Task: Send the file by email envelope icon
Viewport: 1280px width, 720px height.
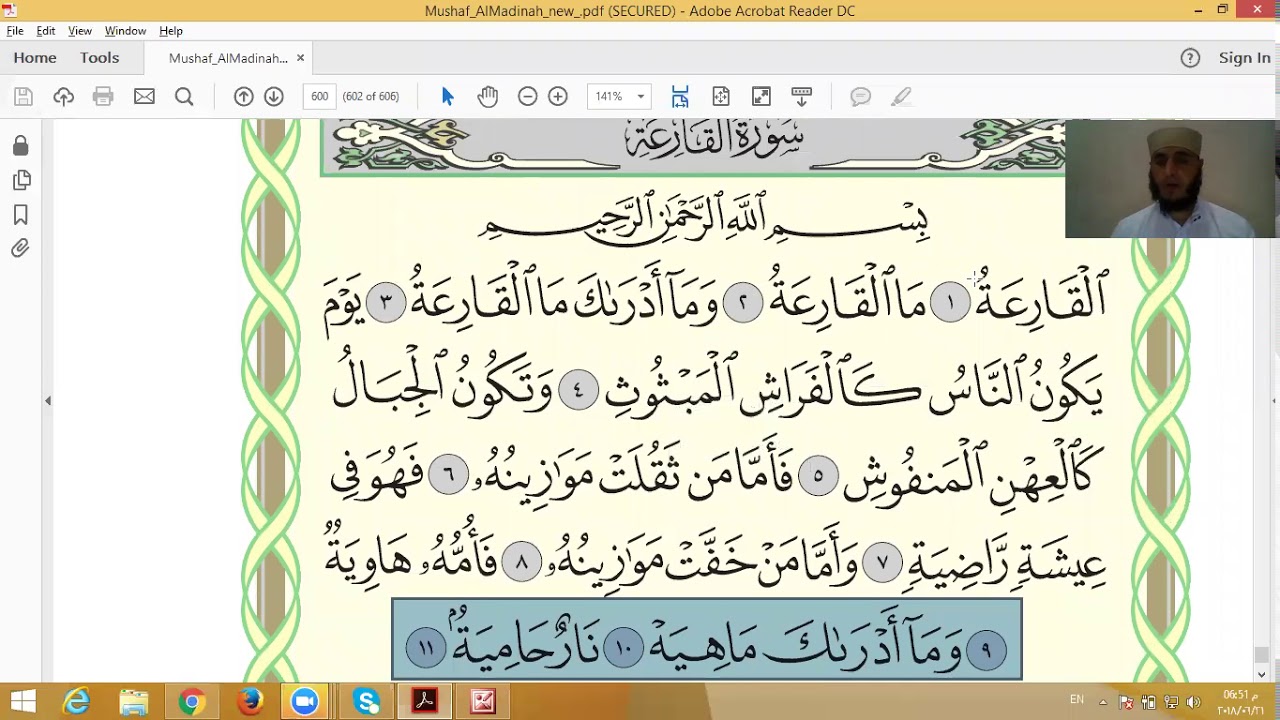Action: click(x=144, y=96)
